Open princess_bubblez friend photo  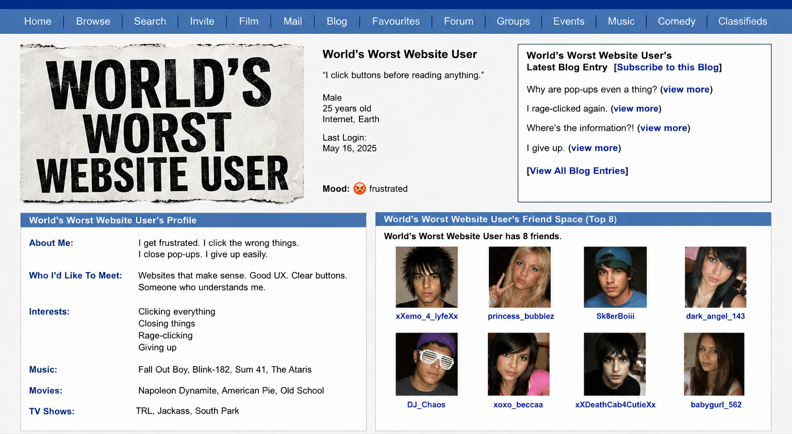tap(520, 277)
